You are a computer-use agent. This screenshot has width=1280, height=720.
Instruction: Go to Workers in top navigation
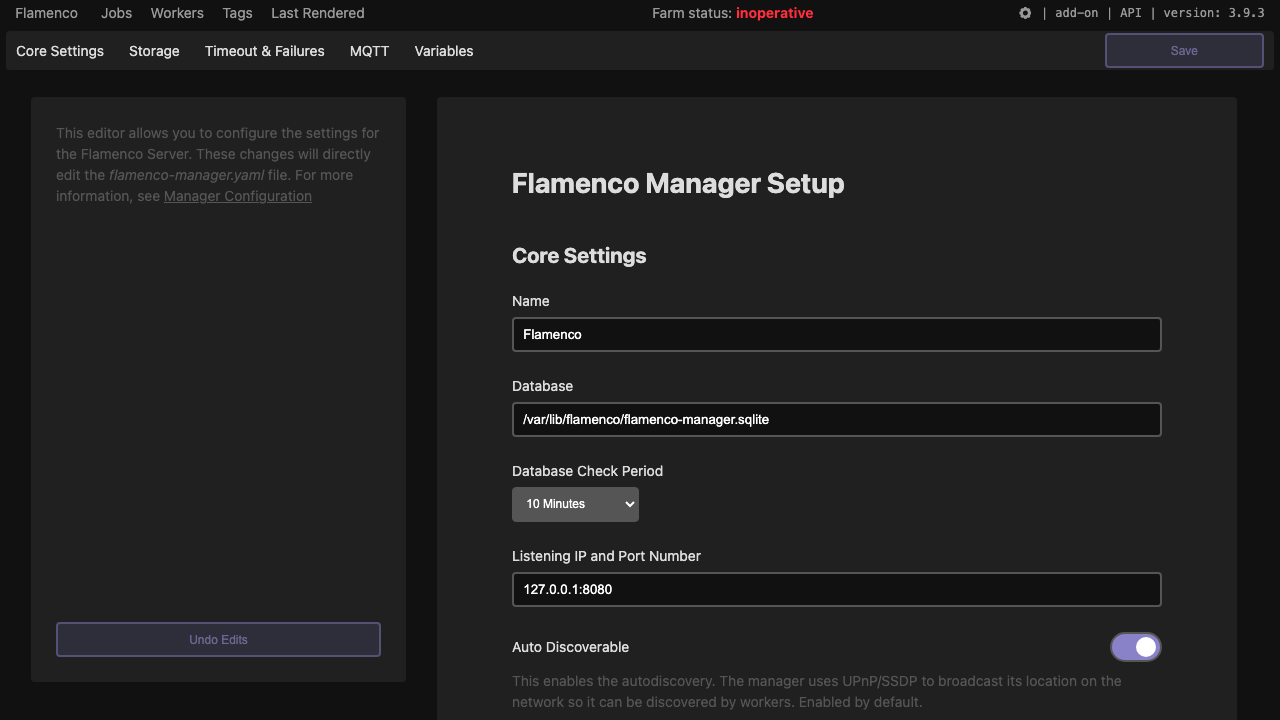[177, 13]
